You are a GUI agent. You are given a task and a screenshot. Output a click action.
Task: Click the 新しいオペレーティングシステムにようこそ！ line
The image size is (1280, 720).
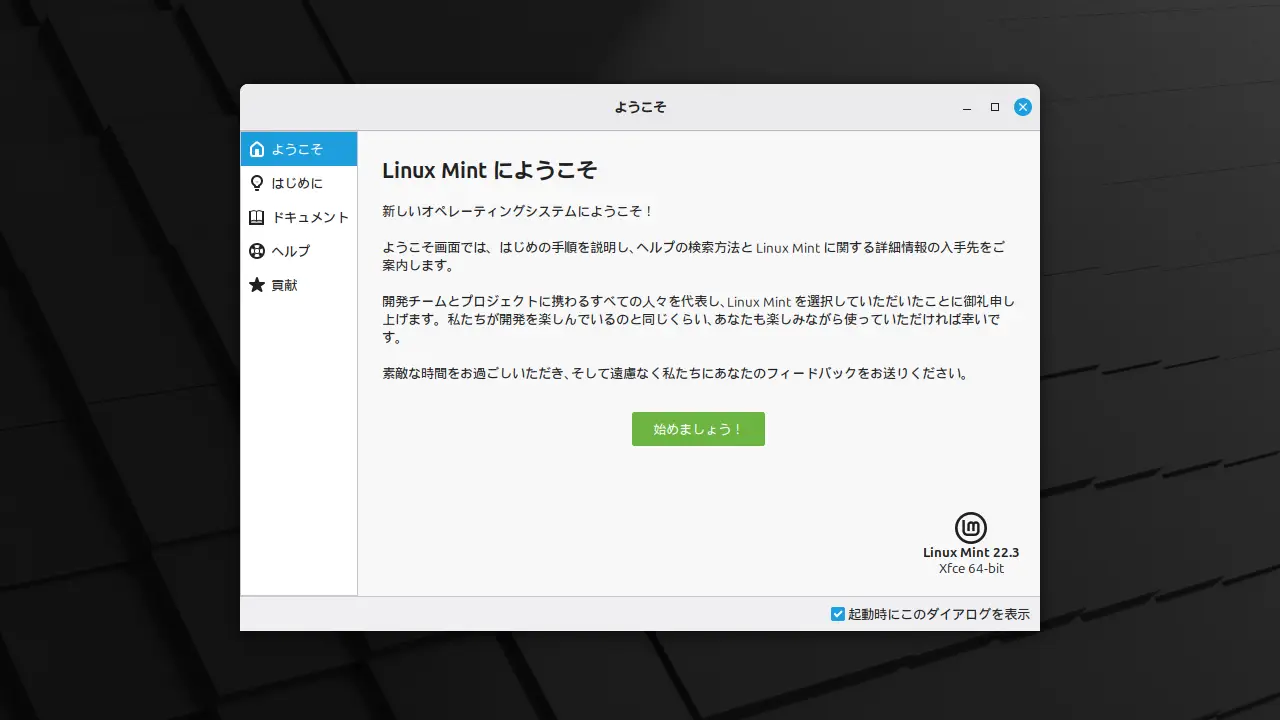(x=518, y=212)
